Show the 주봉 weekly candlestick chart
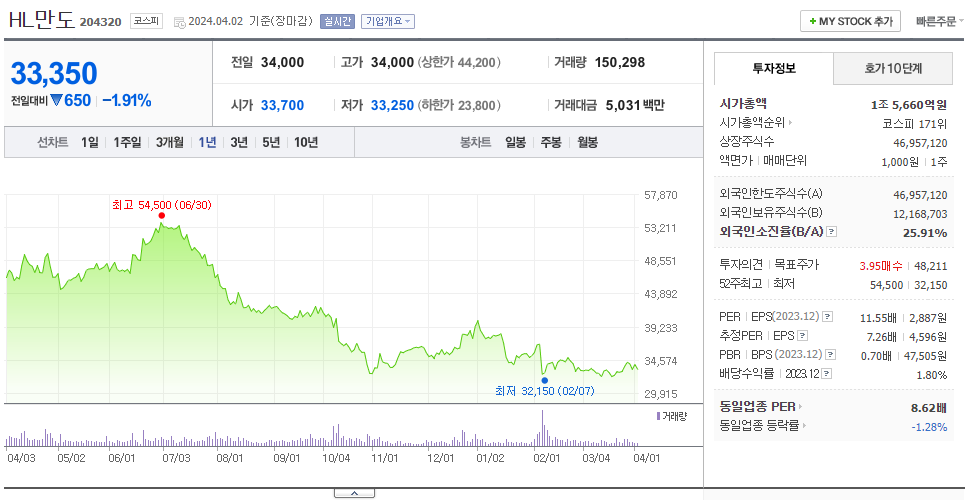The image size is (968, 500). (x=551, y=143)
